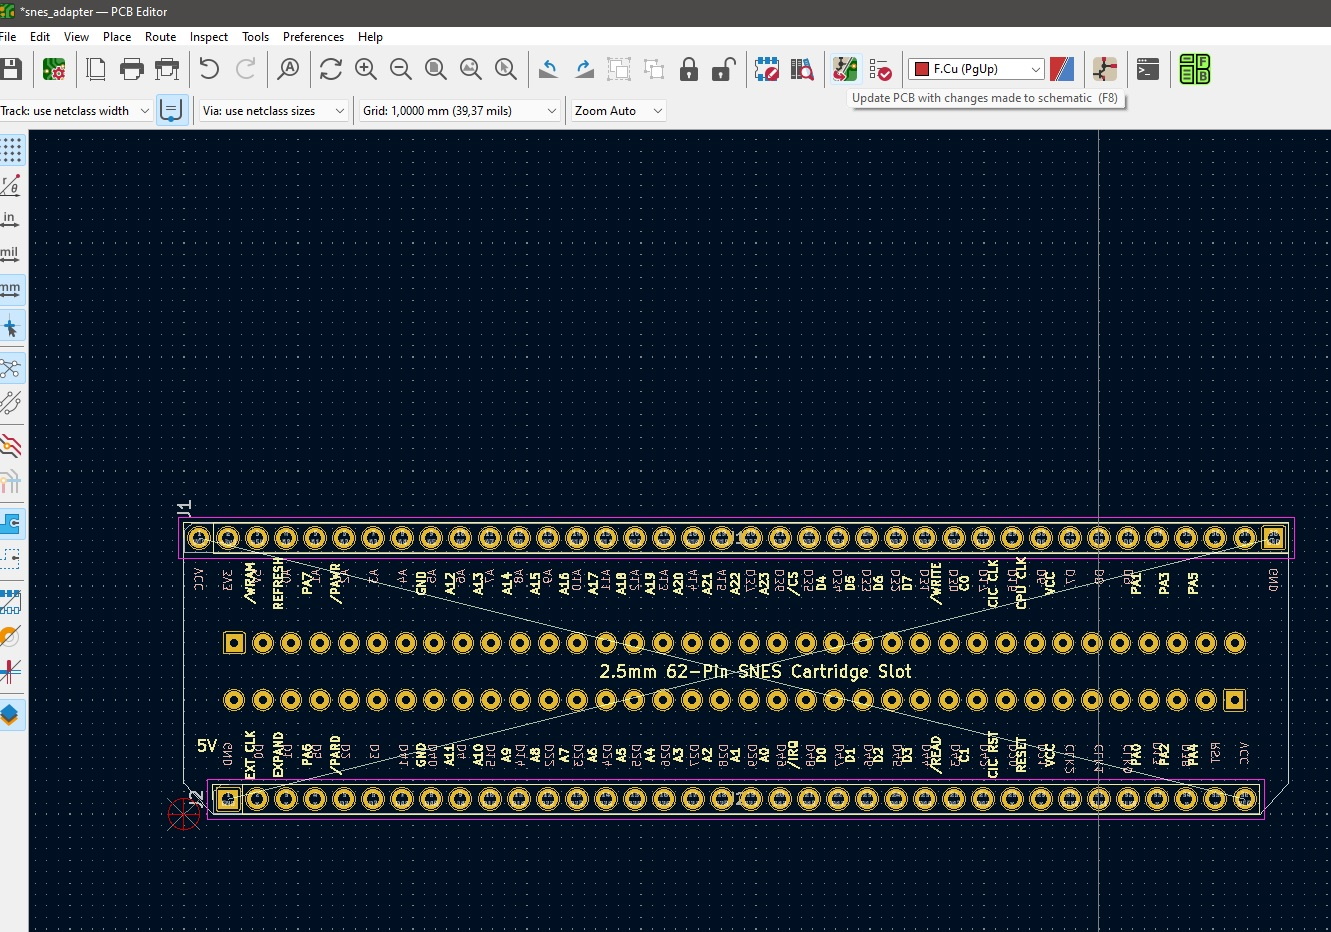Toggle net highlight dimming mode

(x=11, y=445)
